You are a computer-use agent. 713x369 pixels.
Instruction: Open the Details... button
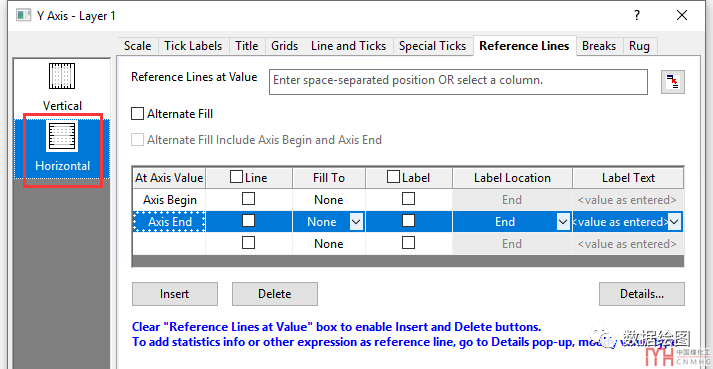tap(642, 294)
